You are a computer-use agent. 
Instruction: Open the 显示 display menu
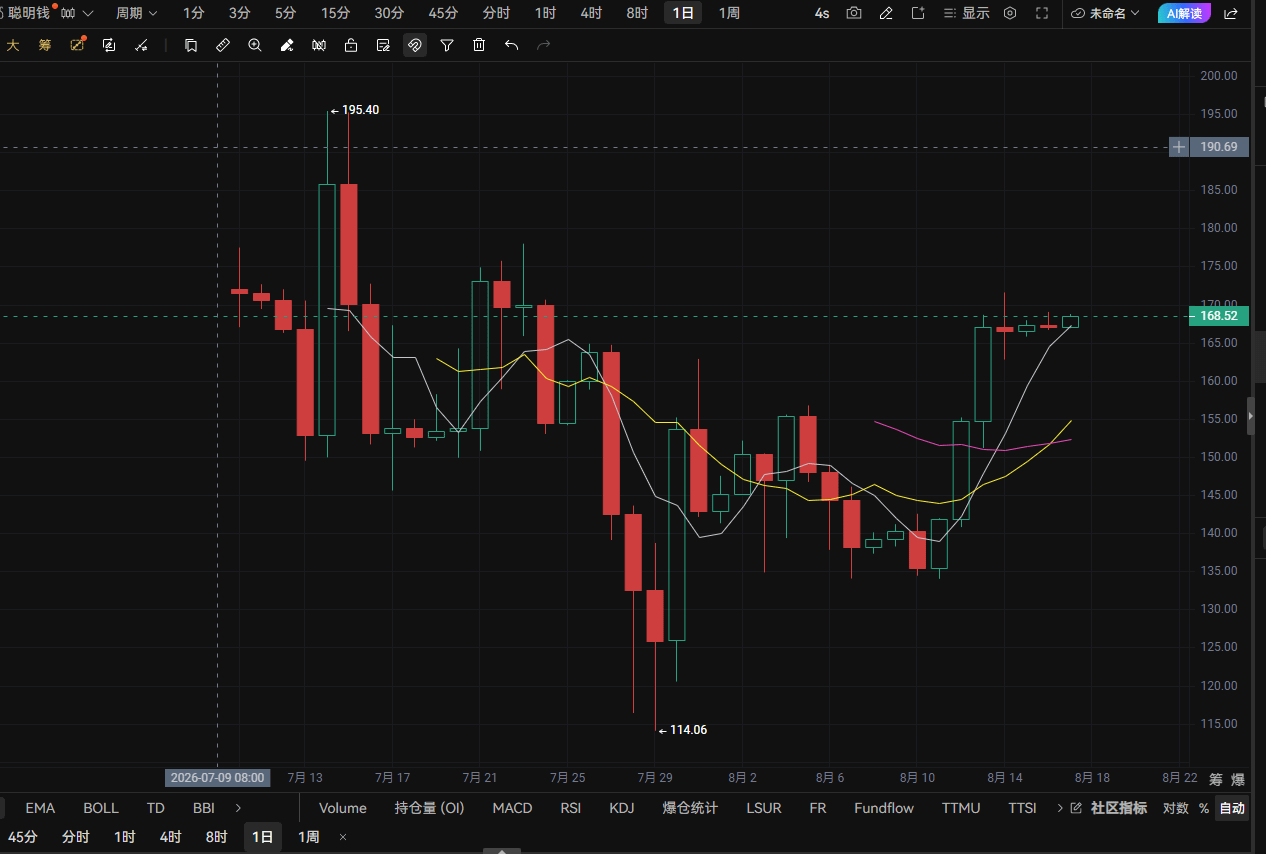pos(967,13)
